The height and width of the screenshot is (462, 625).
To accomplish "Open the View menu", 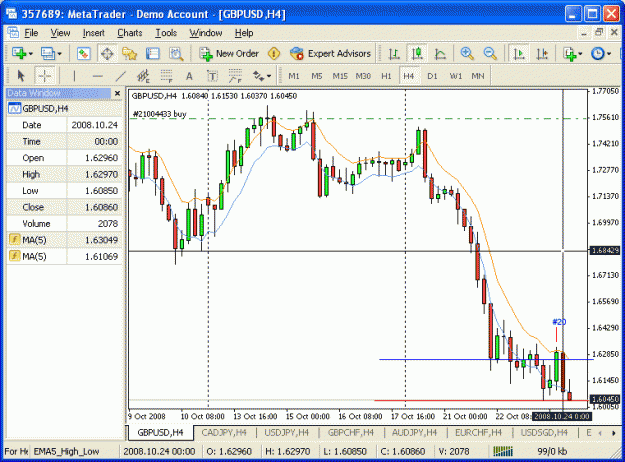I will pyautogui.click(x=60, y=33).
